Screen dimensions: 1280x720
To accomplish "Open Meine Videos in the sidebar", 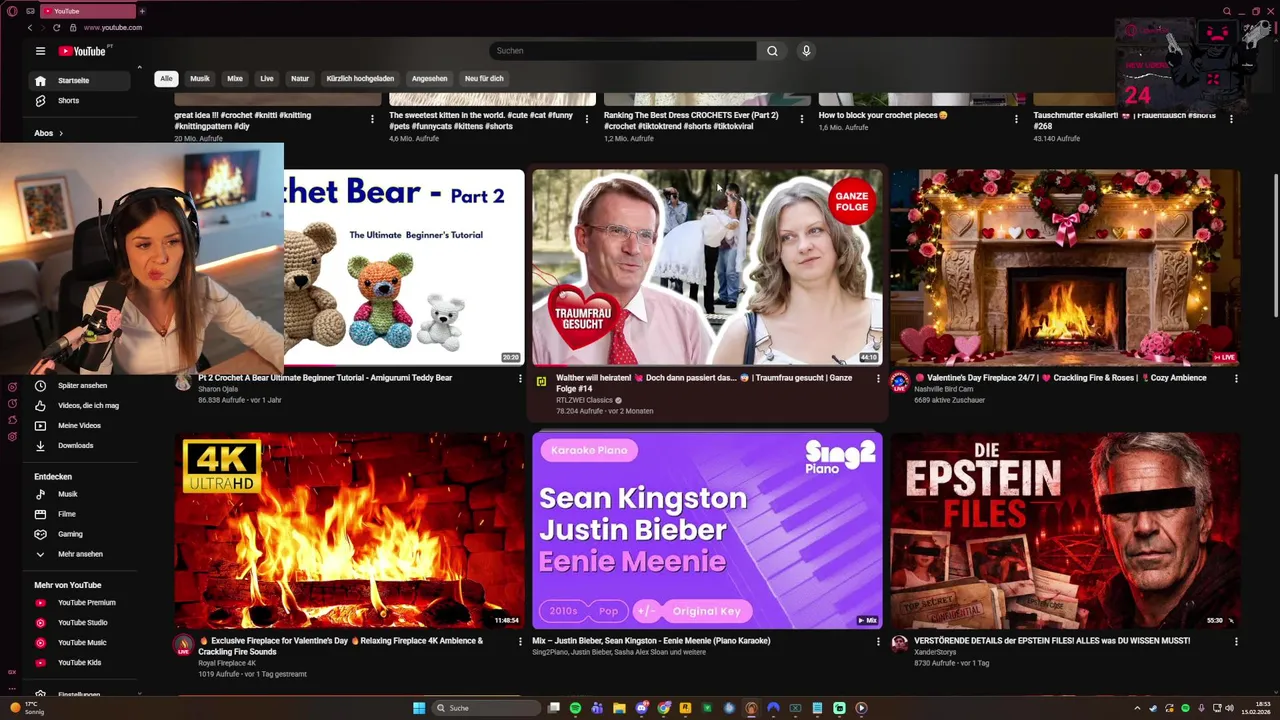I will [x=79, y=425].
